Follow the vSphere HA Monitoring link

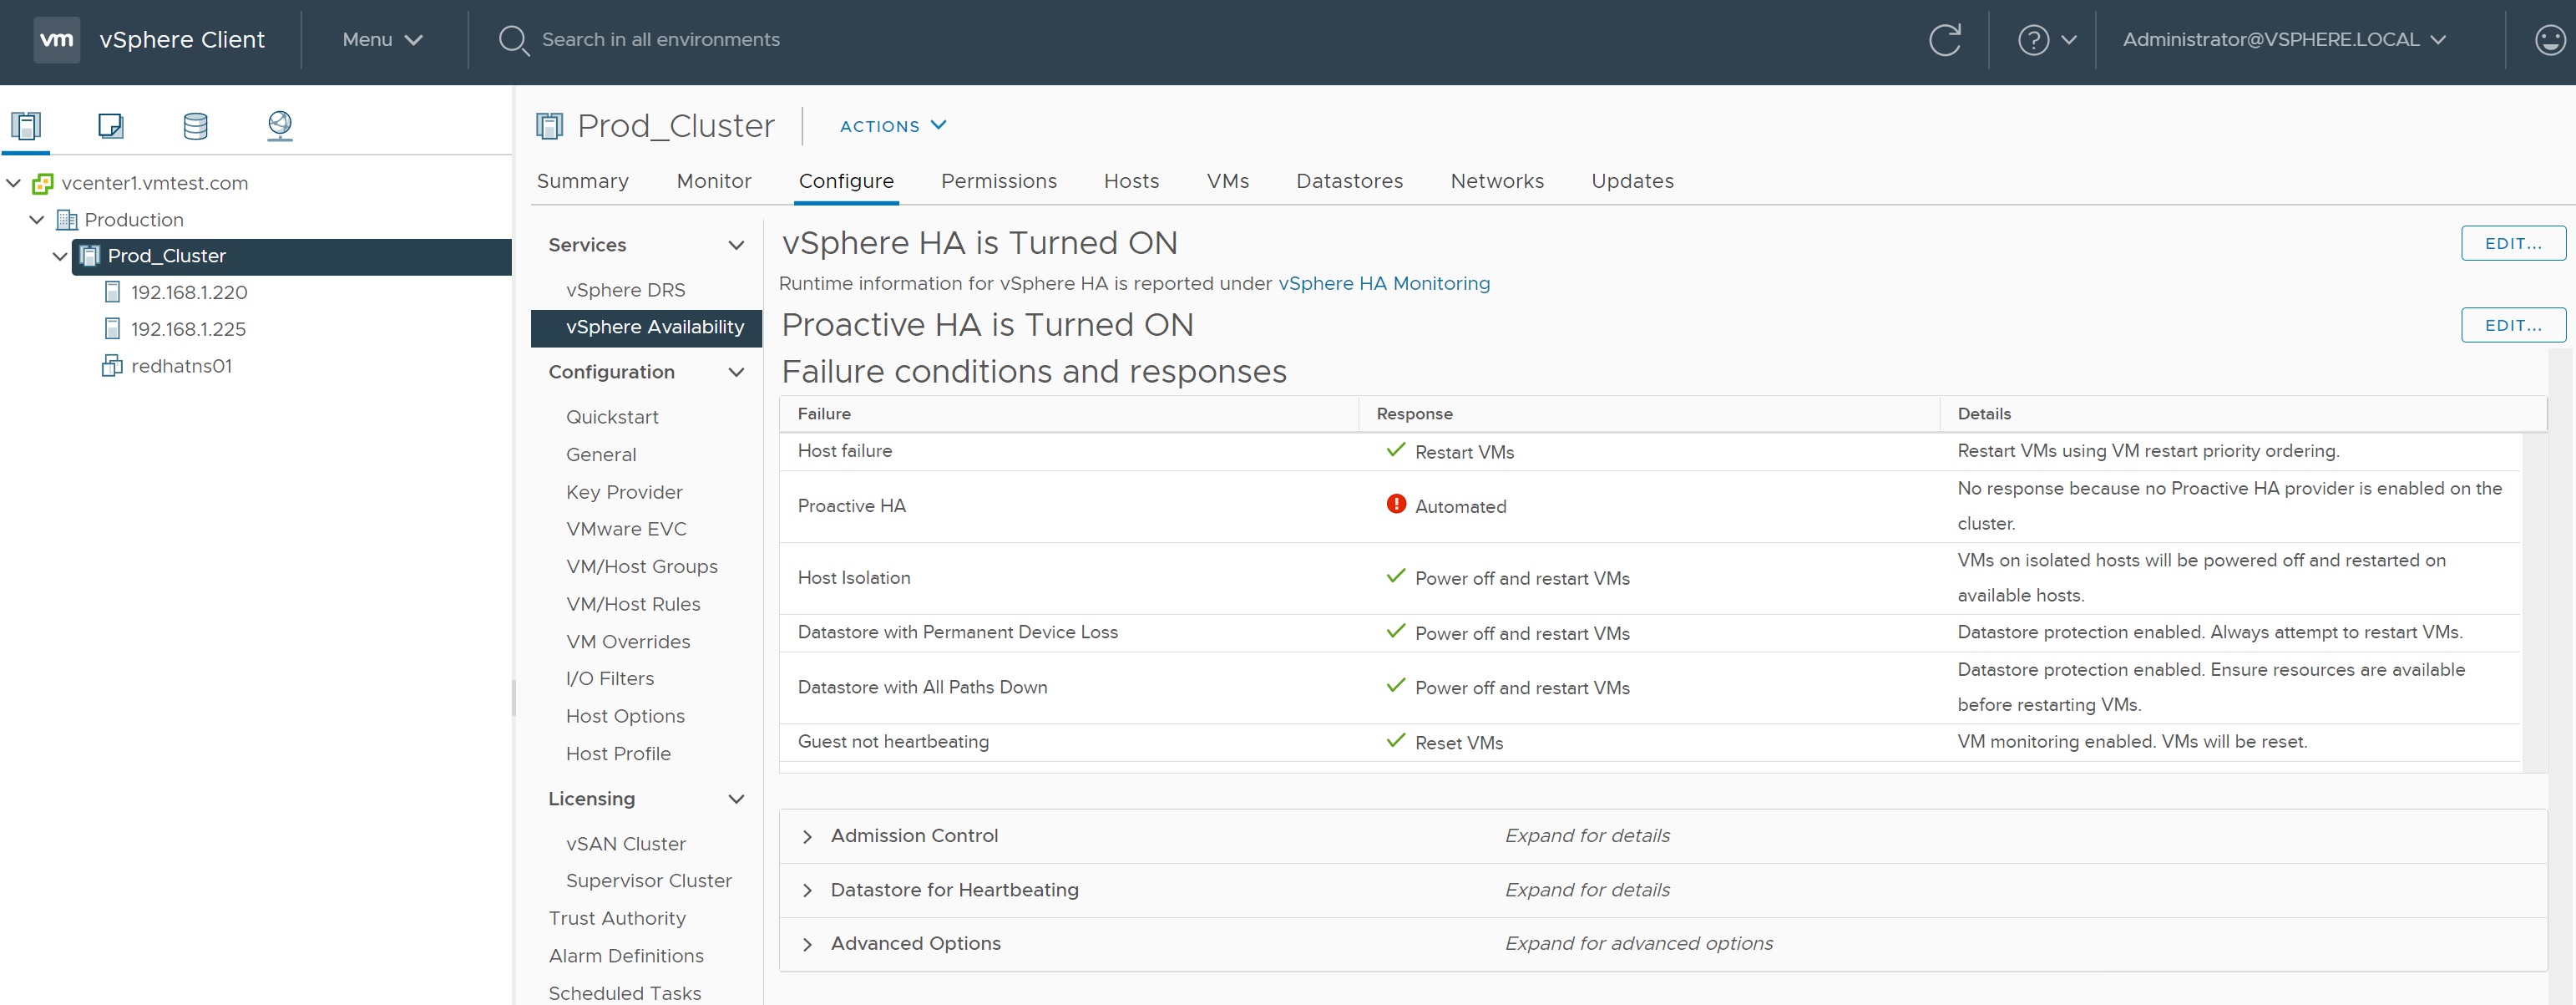click(x=1384, y=284)
